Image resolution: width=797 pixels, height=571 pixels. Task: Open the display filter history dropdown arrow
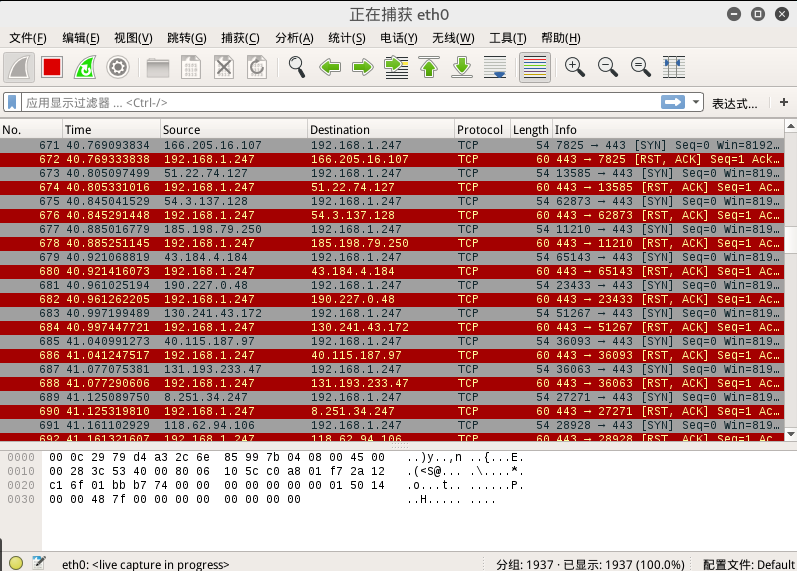(x=695, y=102)
